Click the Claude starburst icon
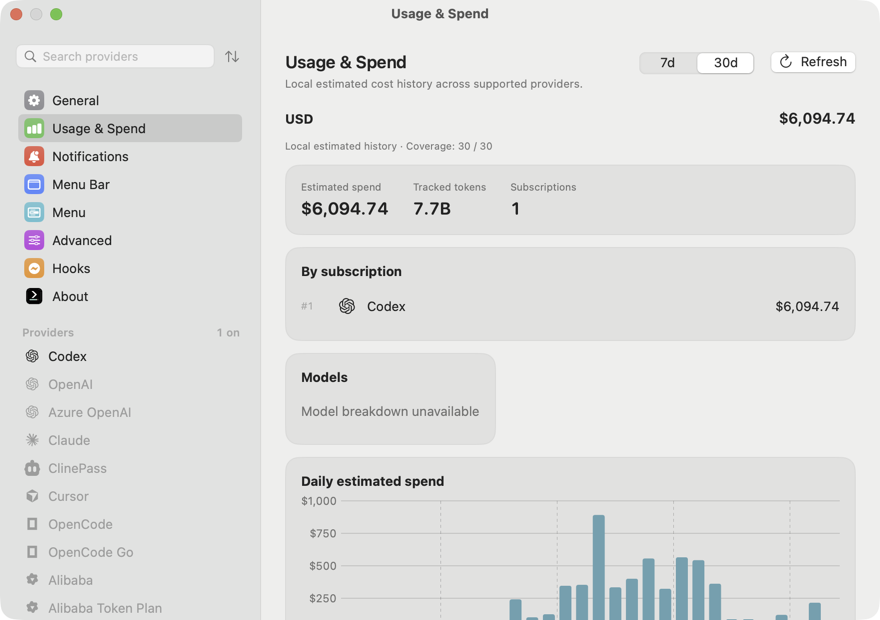The width and height of the screenshot is (880, 620). [x=33, y=440]
